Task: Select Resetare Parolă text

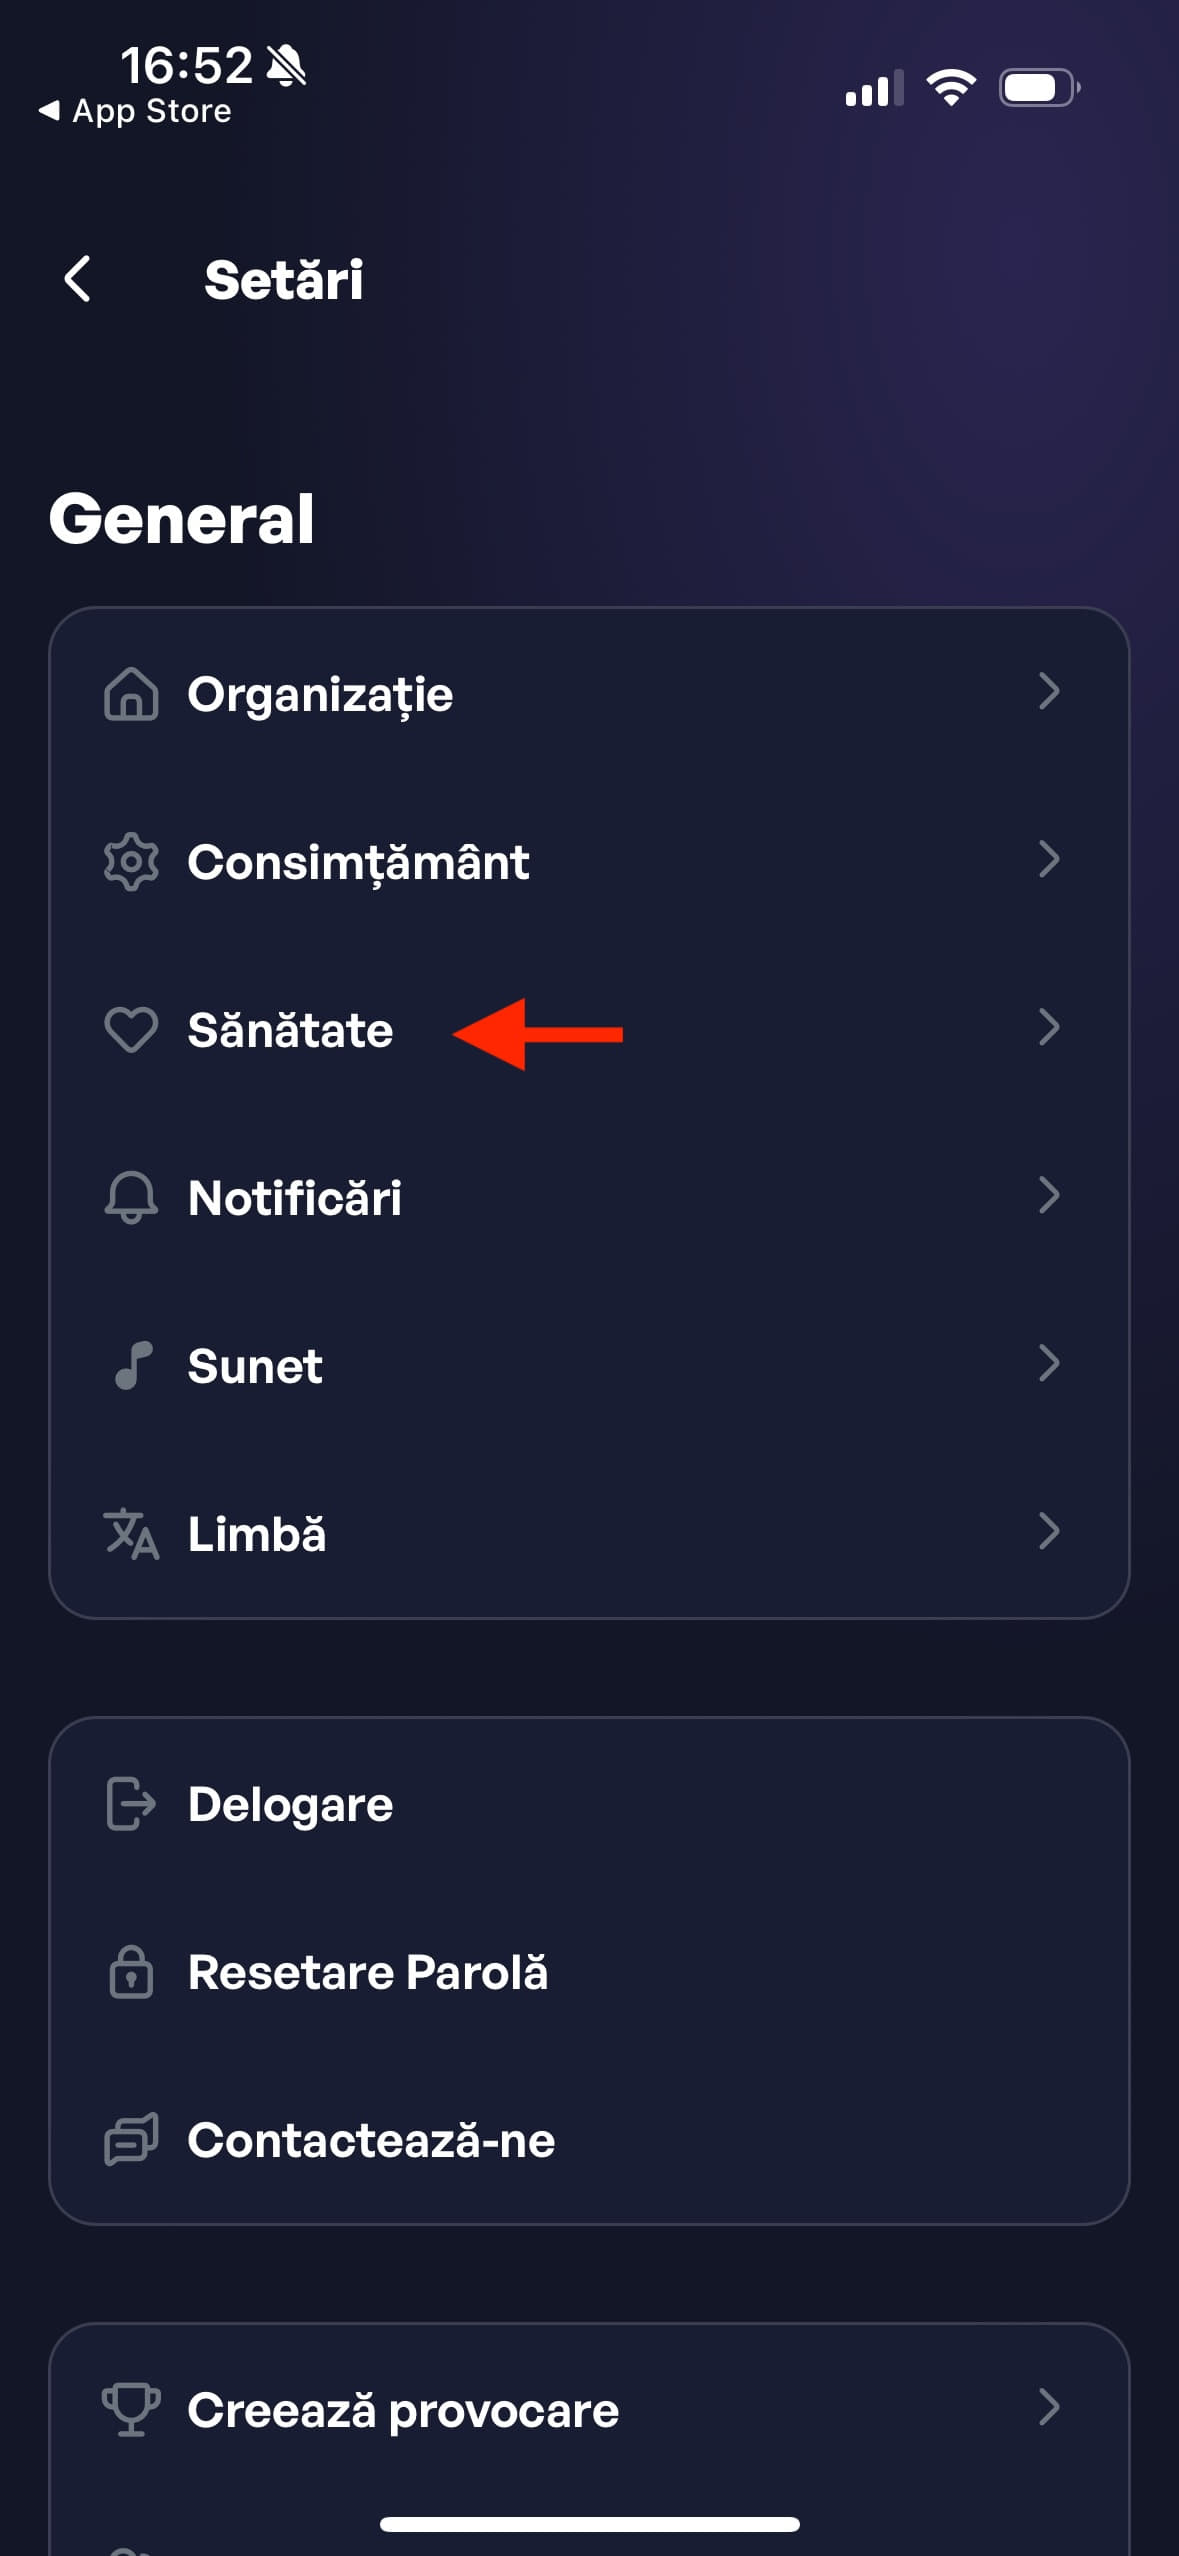Action: pos(368,1972)
